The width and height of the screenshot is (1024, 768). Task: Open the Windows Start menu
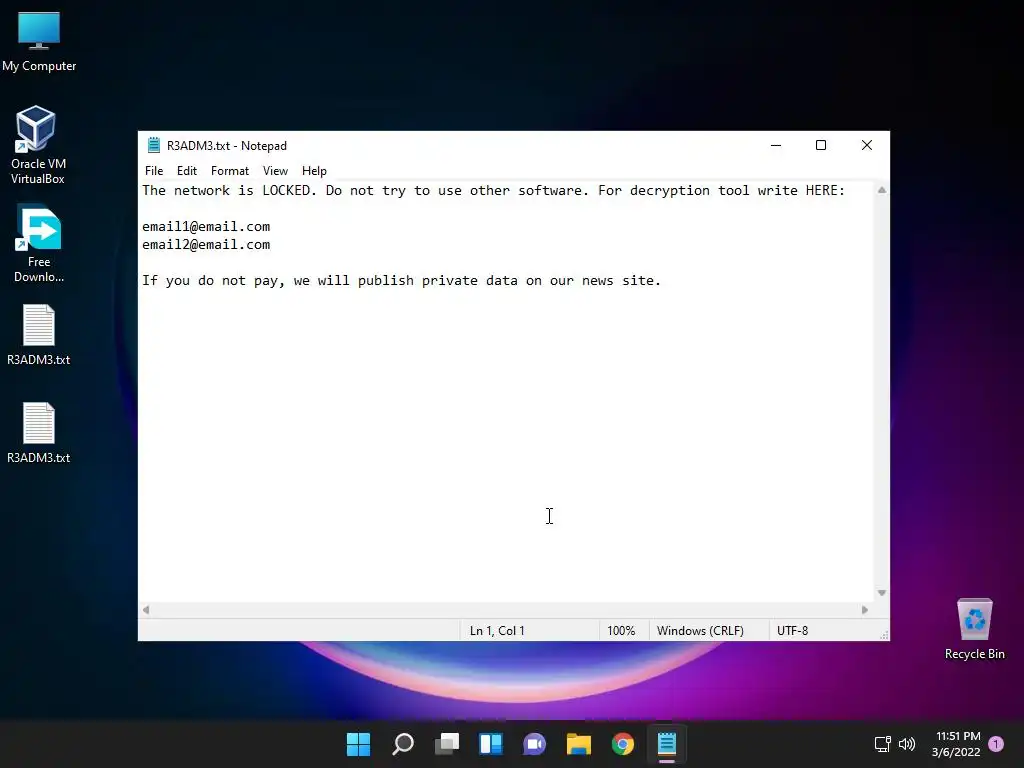tap(359, 744)
